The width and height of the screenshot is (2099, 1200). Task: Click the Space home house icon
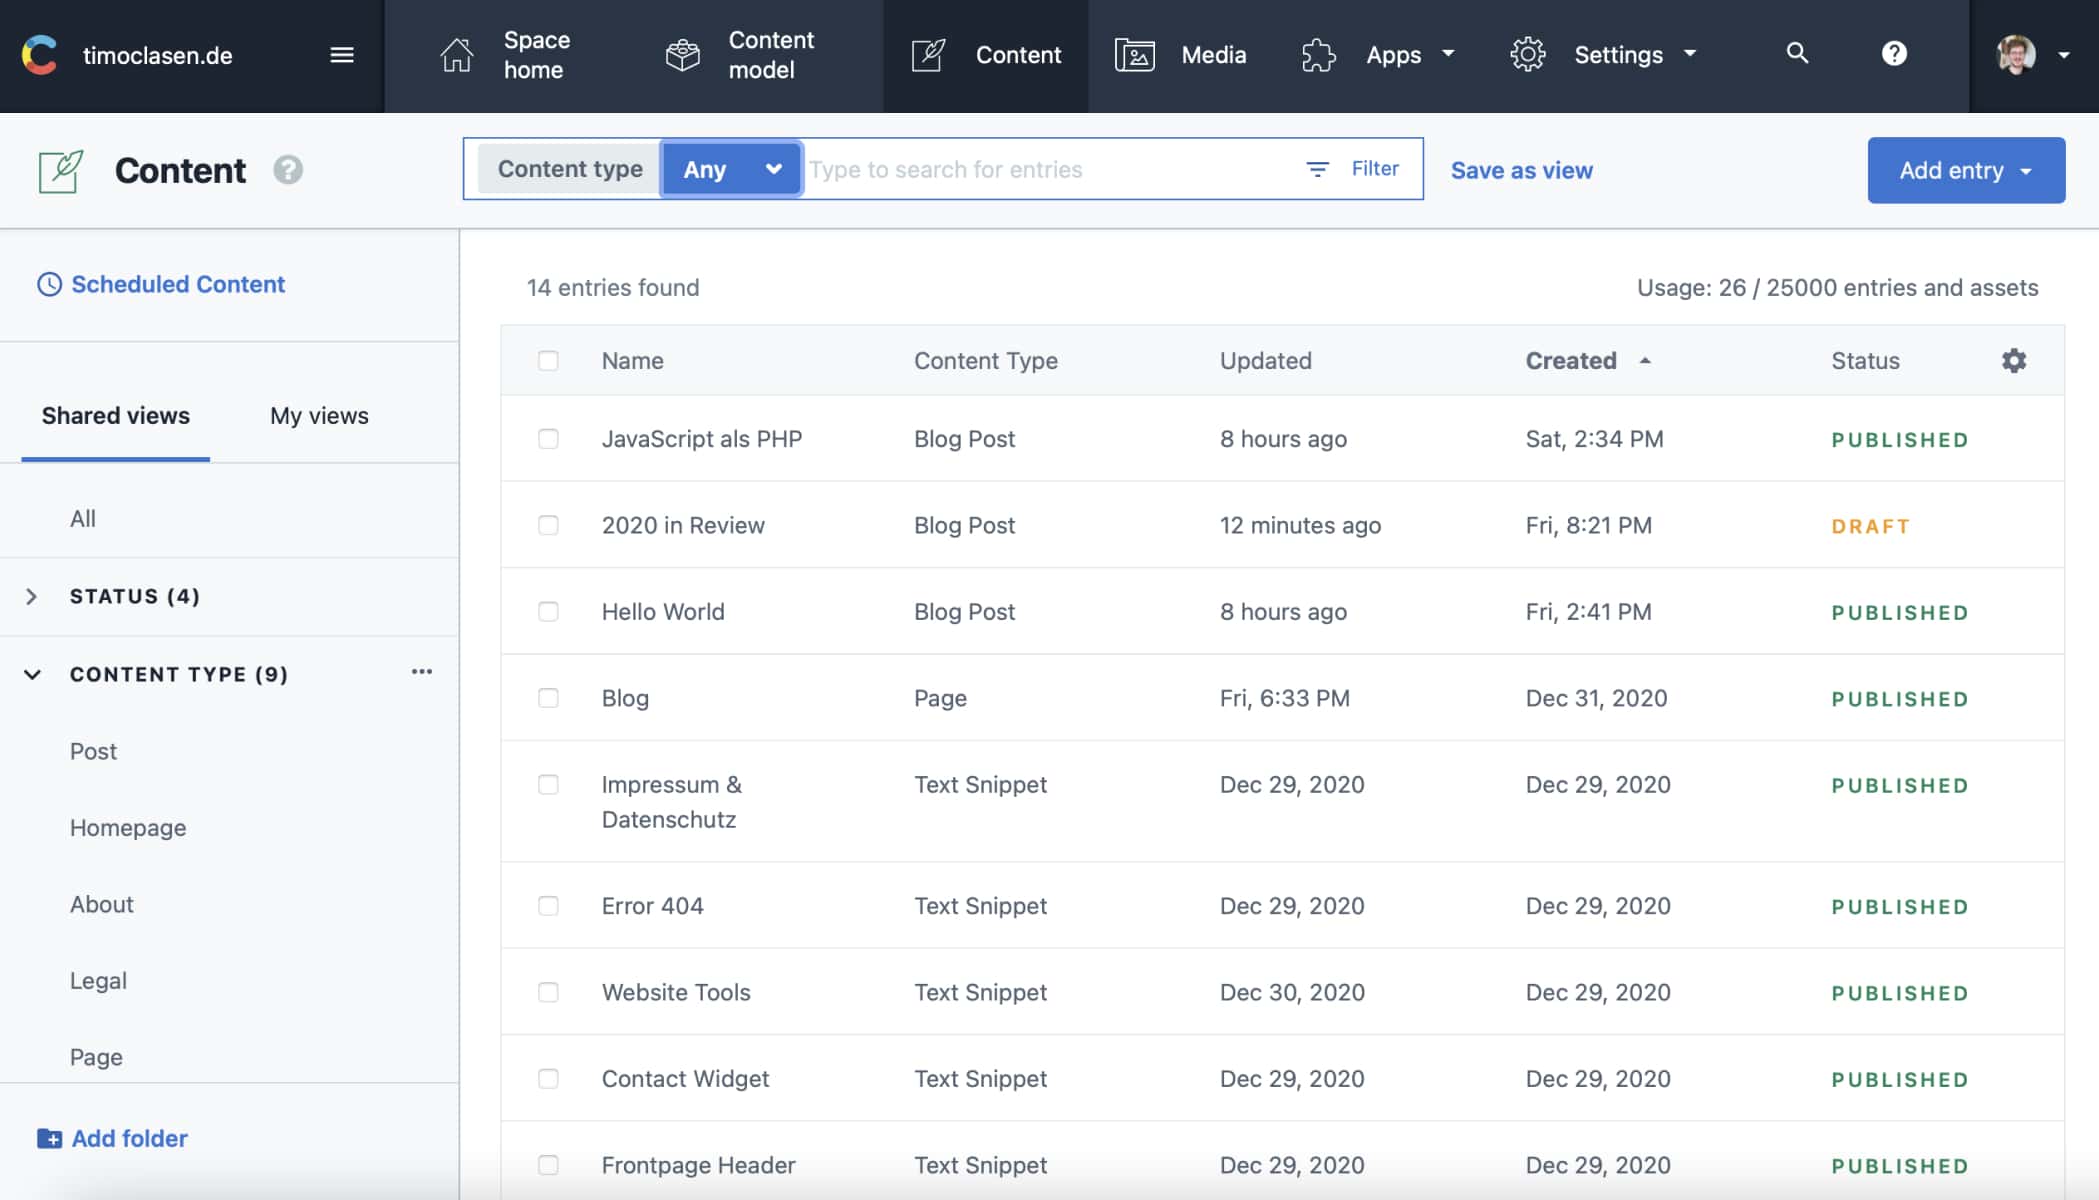457,55
